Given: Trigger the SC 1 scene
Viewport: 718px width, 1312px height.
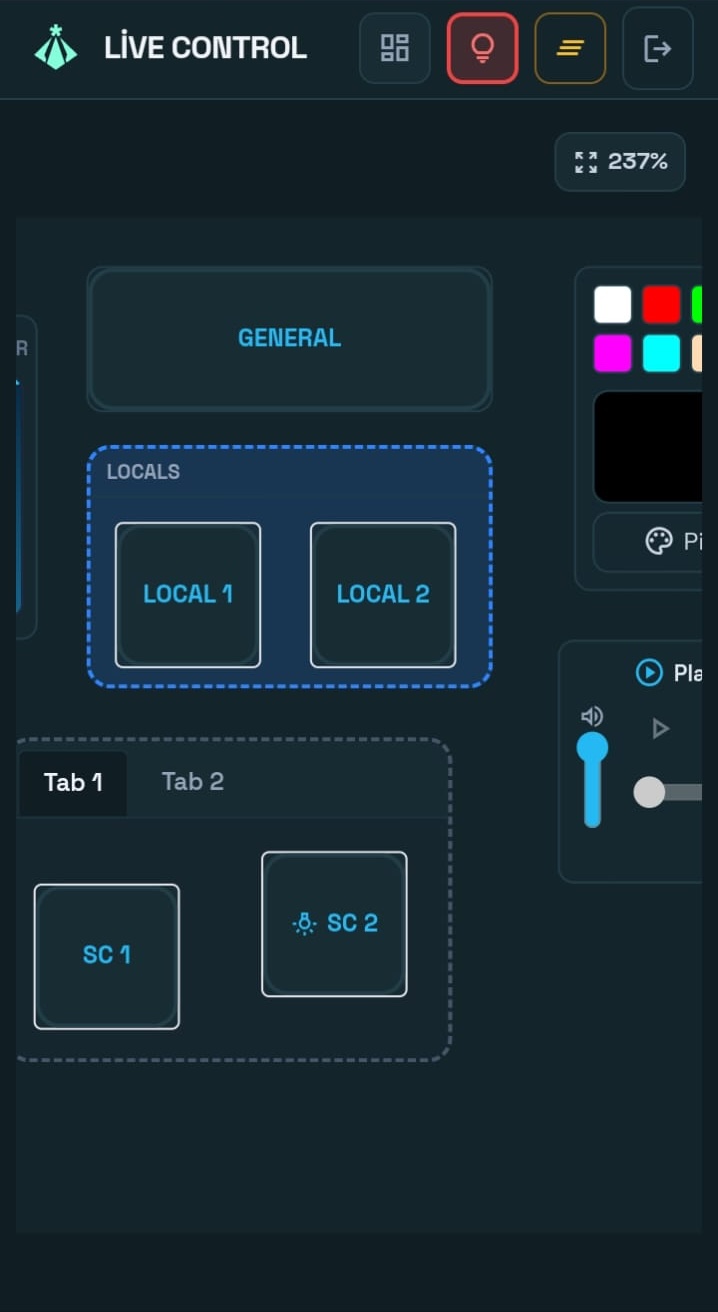Looking at the screenshot, I should [x=107, y=956].
